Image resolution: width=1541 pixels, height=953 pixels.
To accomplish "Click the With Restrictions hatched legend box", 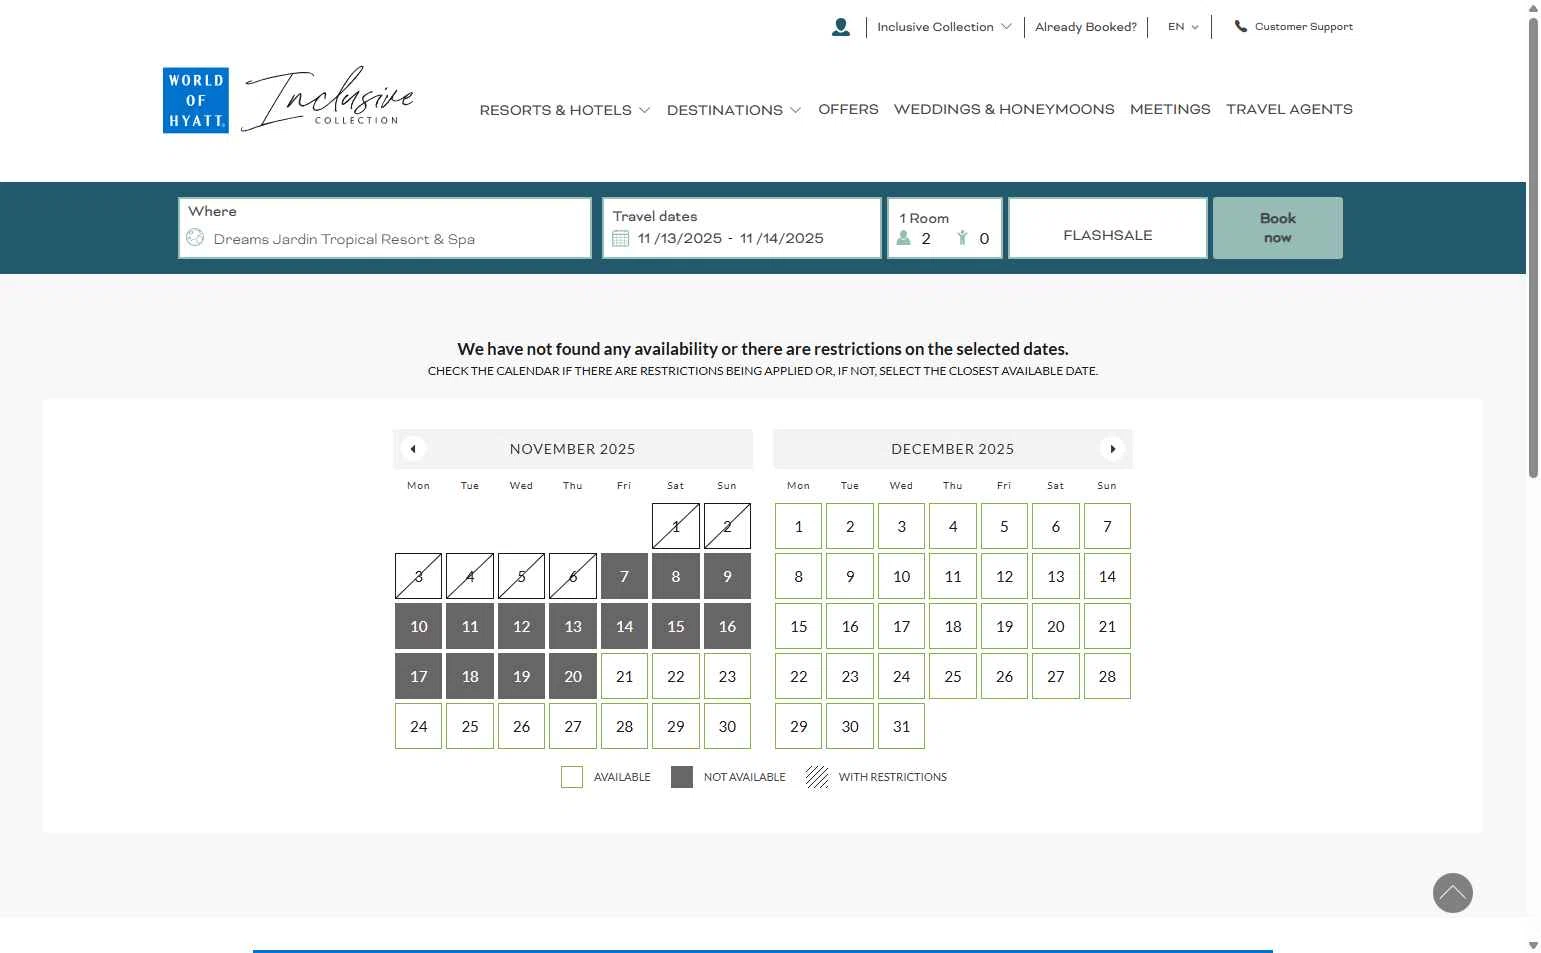I will [x=817, y=777].
